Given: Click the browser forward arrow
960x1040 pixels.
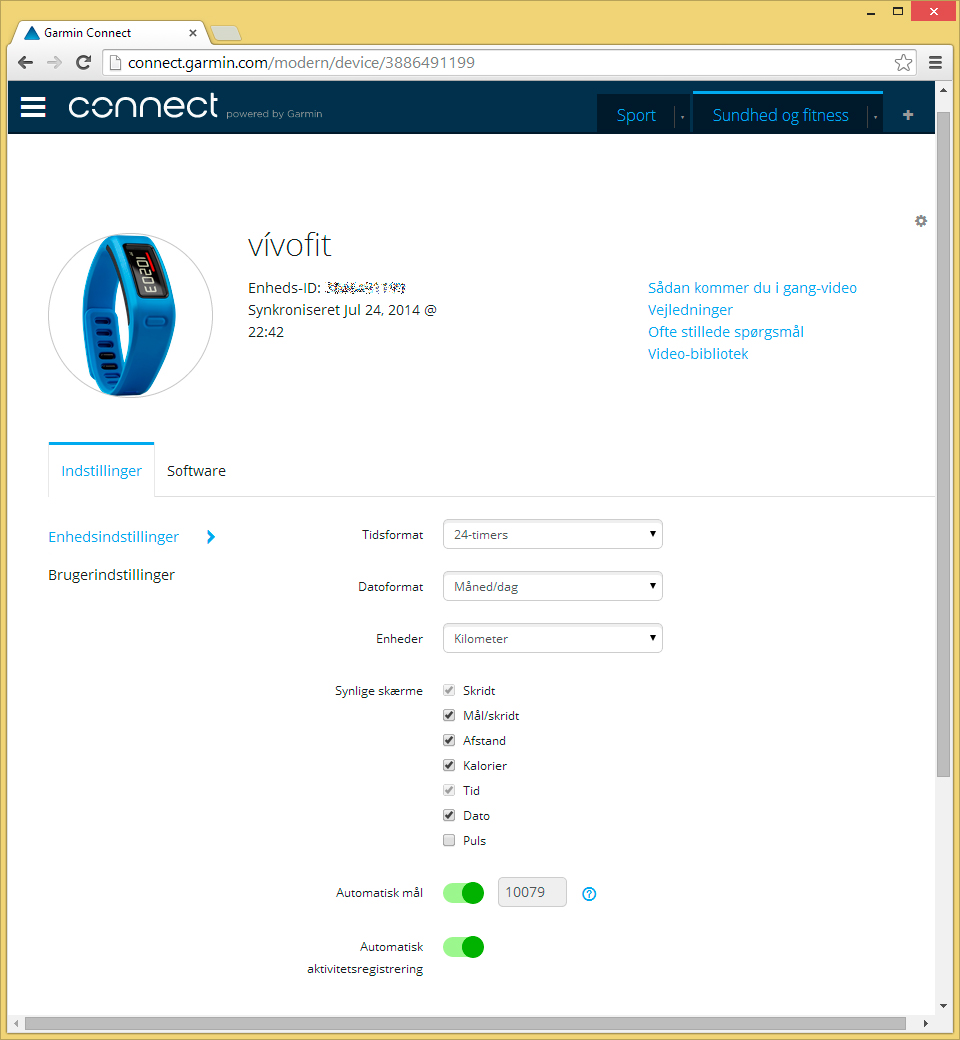Looking at the screenshot, I should [54, 63].
